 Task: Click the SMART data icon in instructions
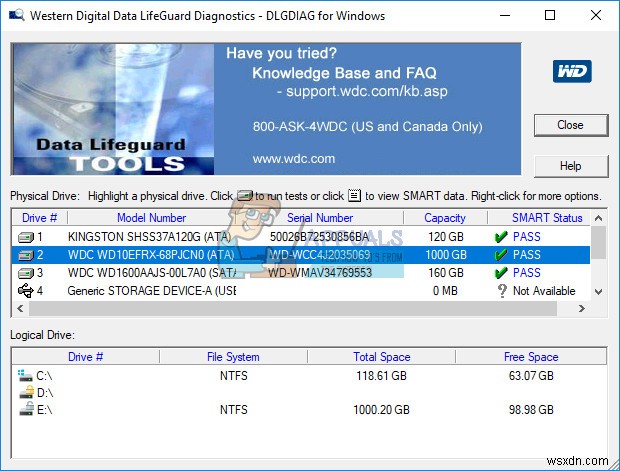(x=354, y=195)
